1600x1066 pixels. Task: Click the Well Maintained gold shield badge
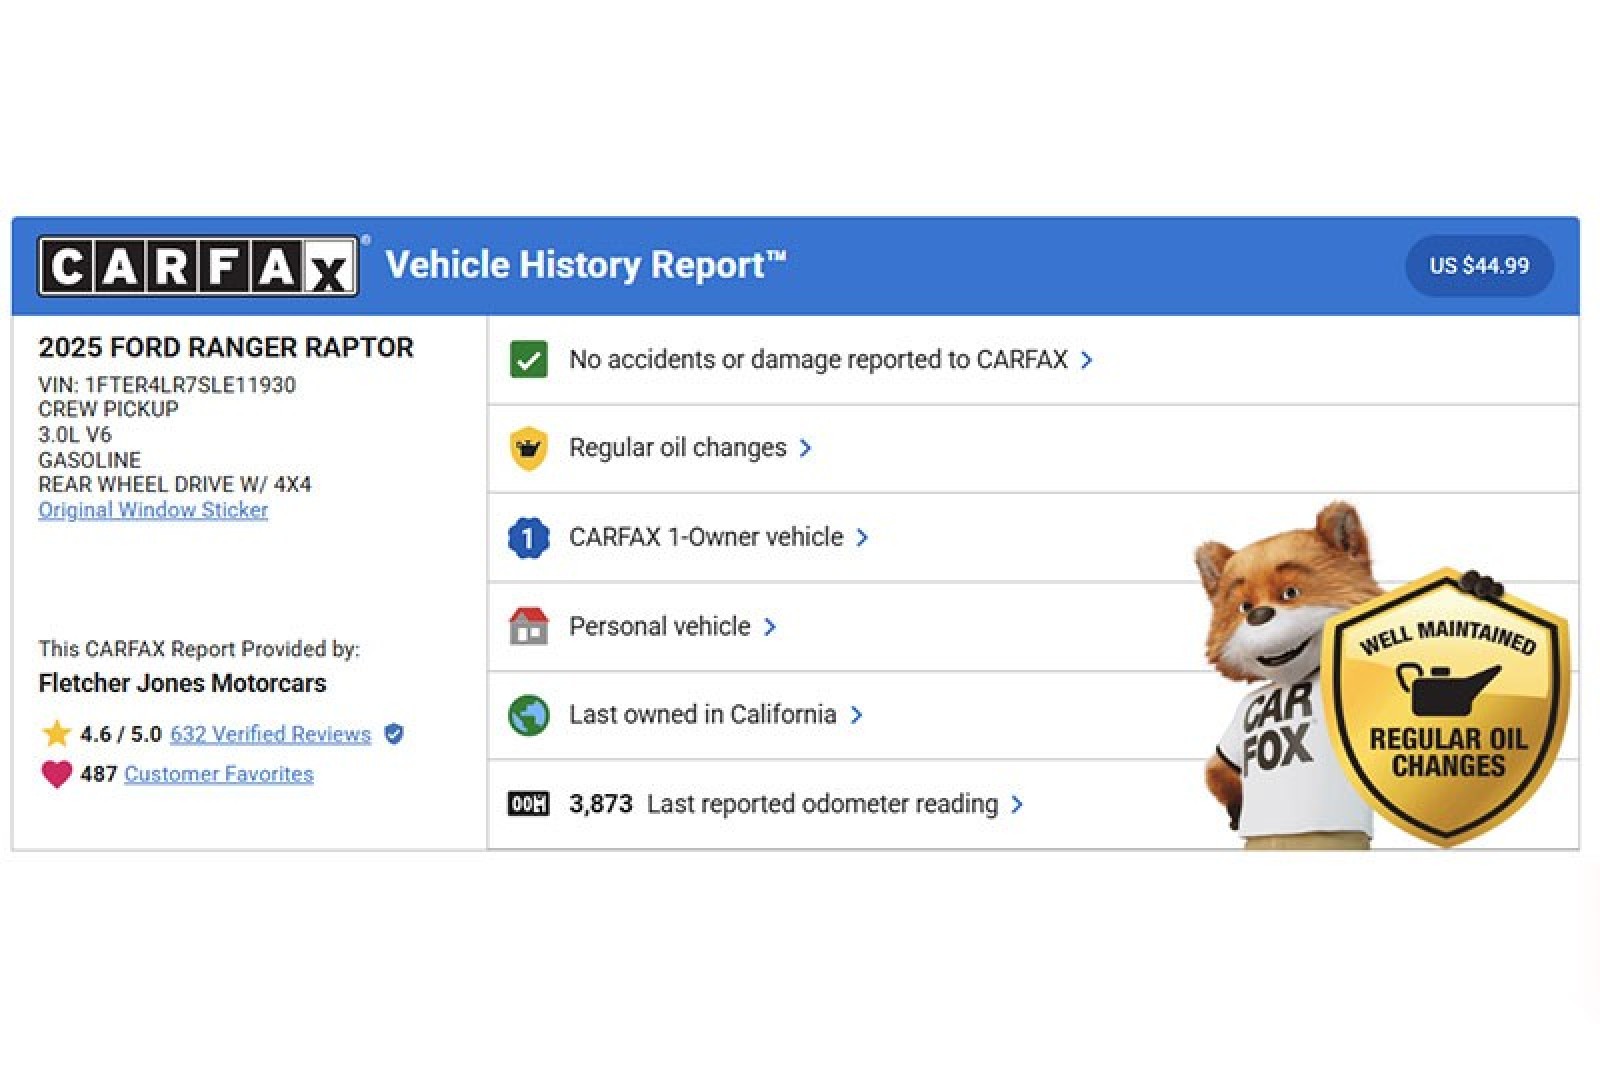(1446, 706)
